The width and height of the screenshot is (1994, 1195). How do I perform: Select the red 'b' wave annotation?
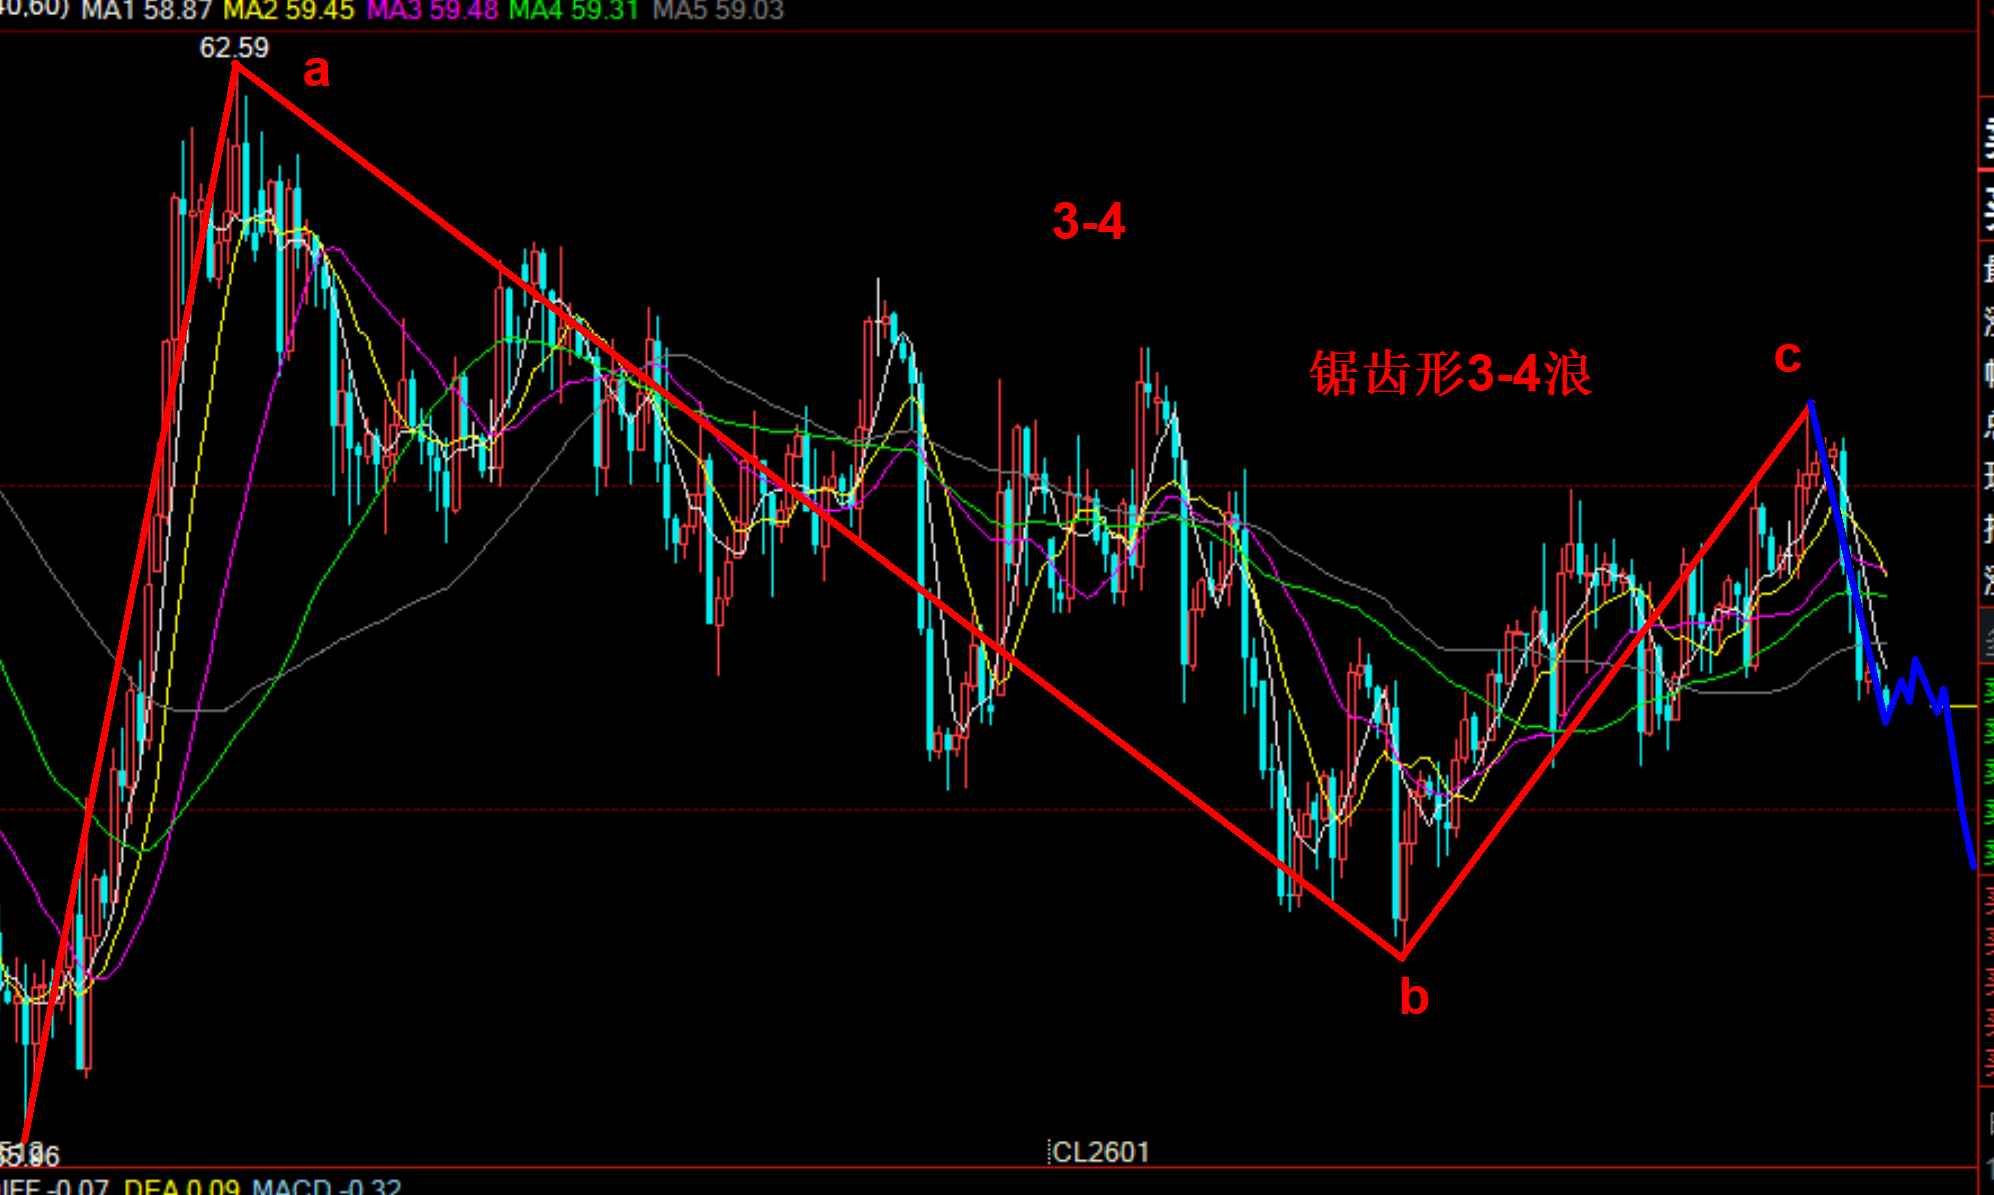pyautogui.click(x=1413, y=997)
